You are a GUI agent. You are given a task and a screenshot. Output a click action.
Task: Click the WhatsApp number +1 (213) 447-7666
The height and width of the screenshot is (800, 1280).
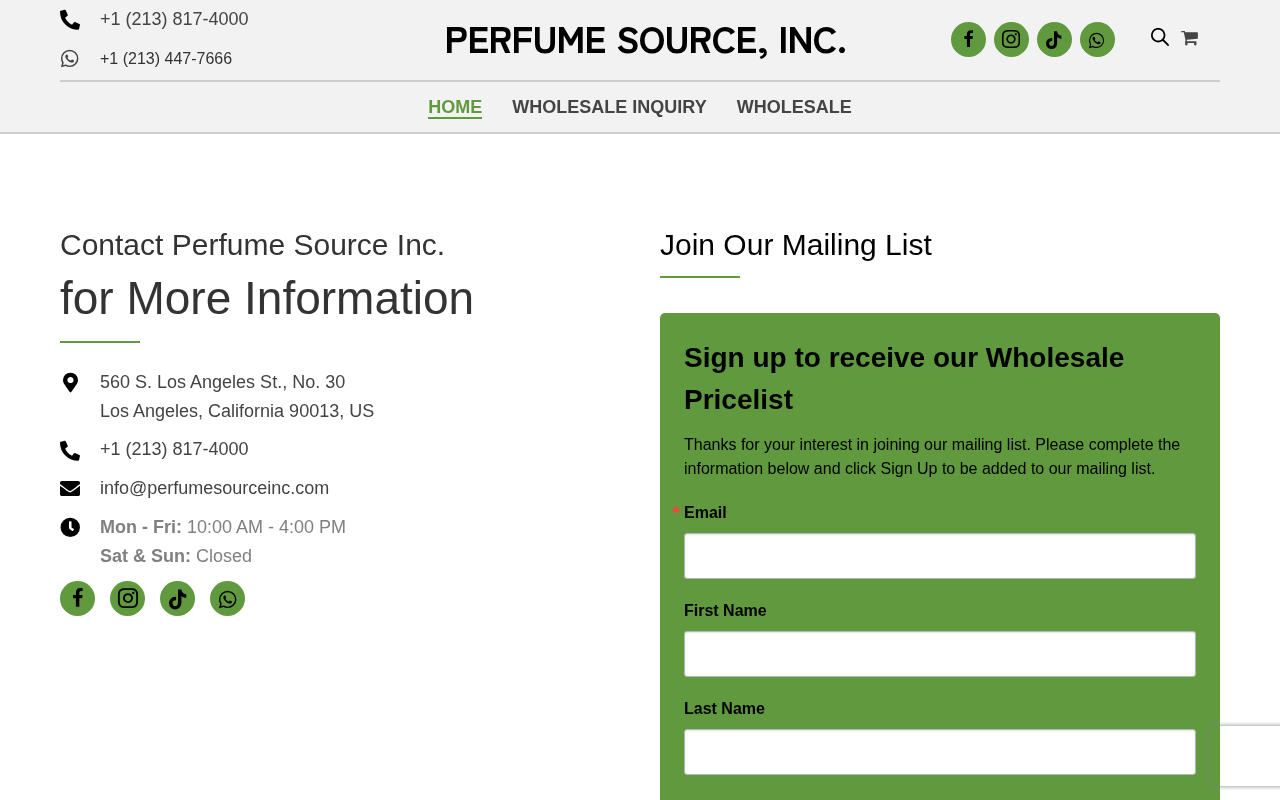point(166,58)
